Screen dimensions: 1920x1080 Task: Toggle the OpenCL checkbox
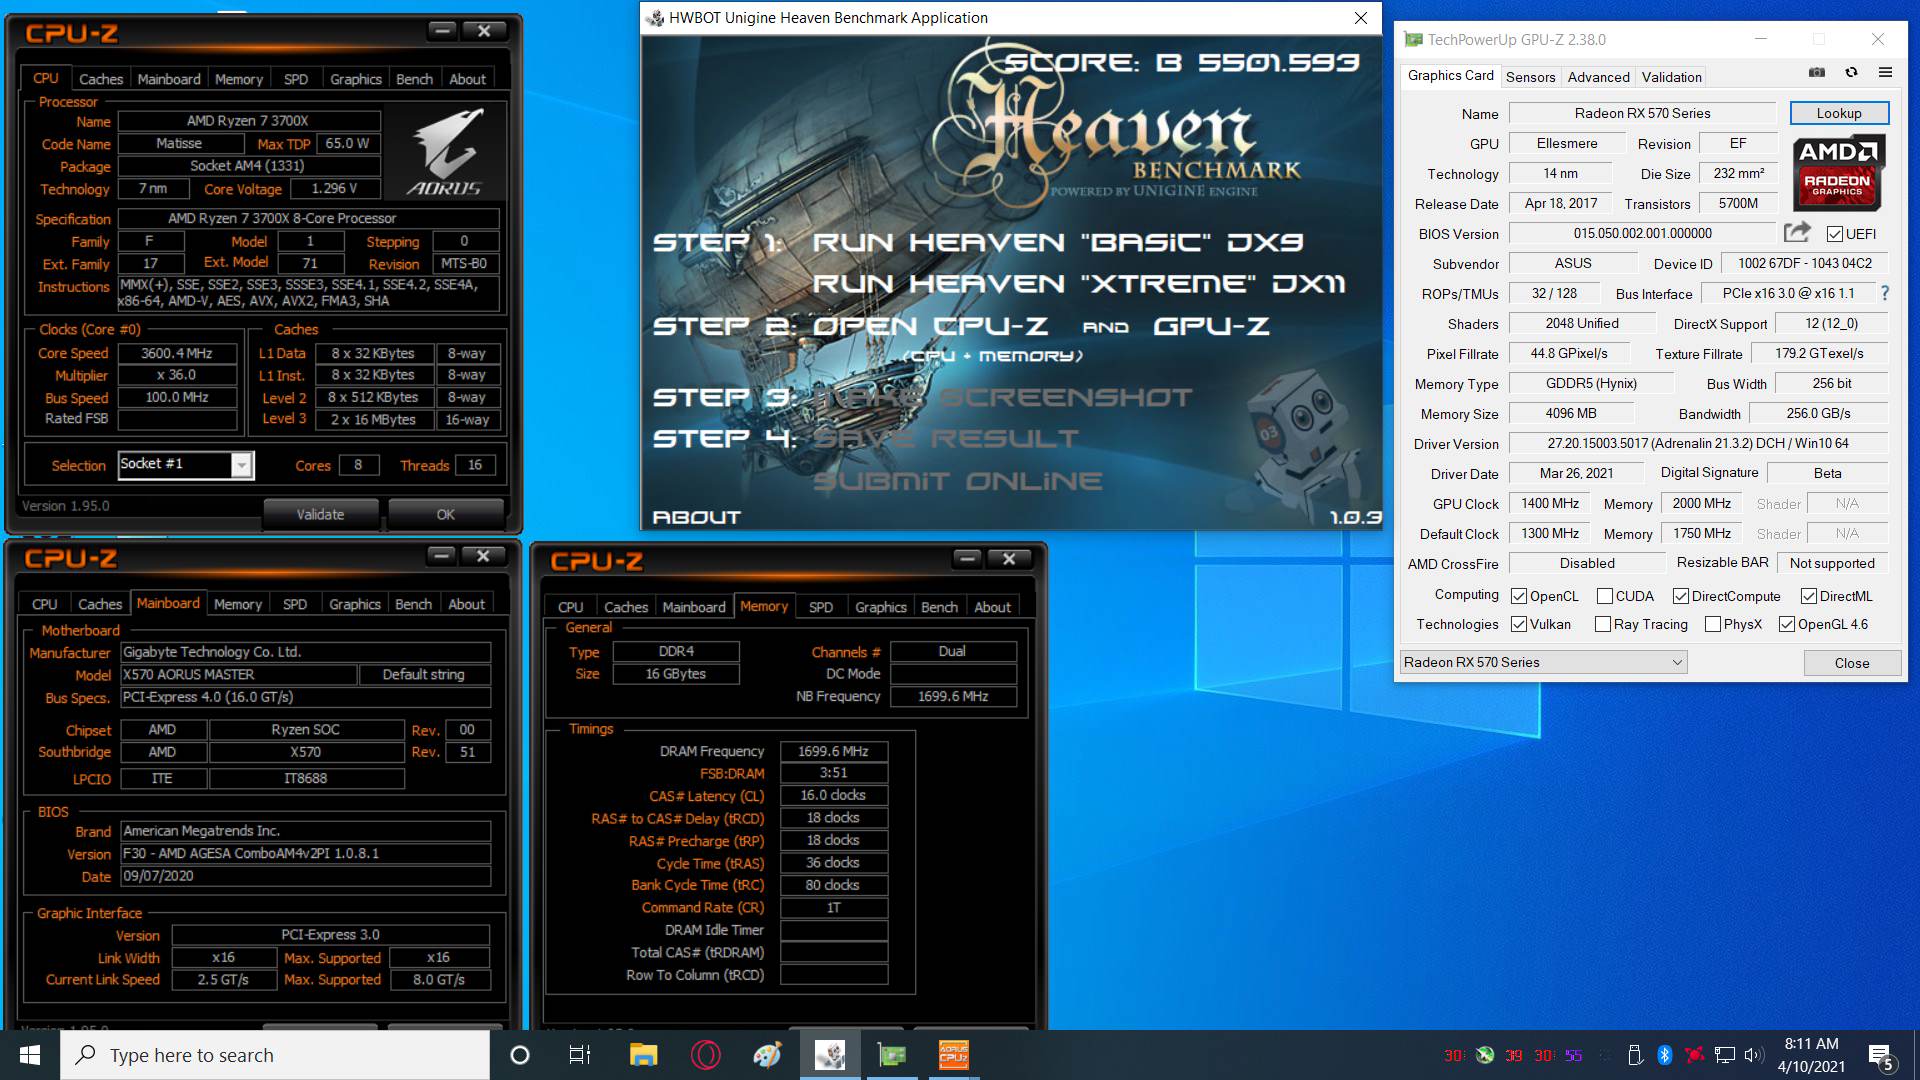coord(1519,596)
